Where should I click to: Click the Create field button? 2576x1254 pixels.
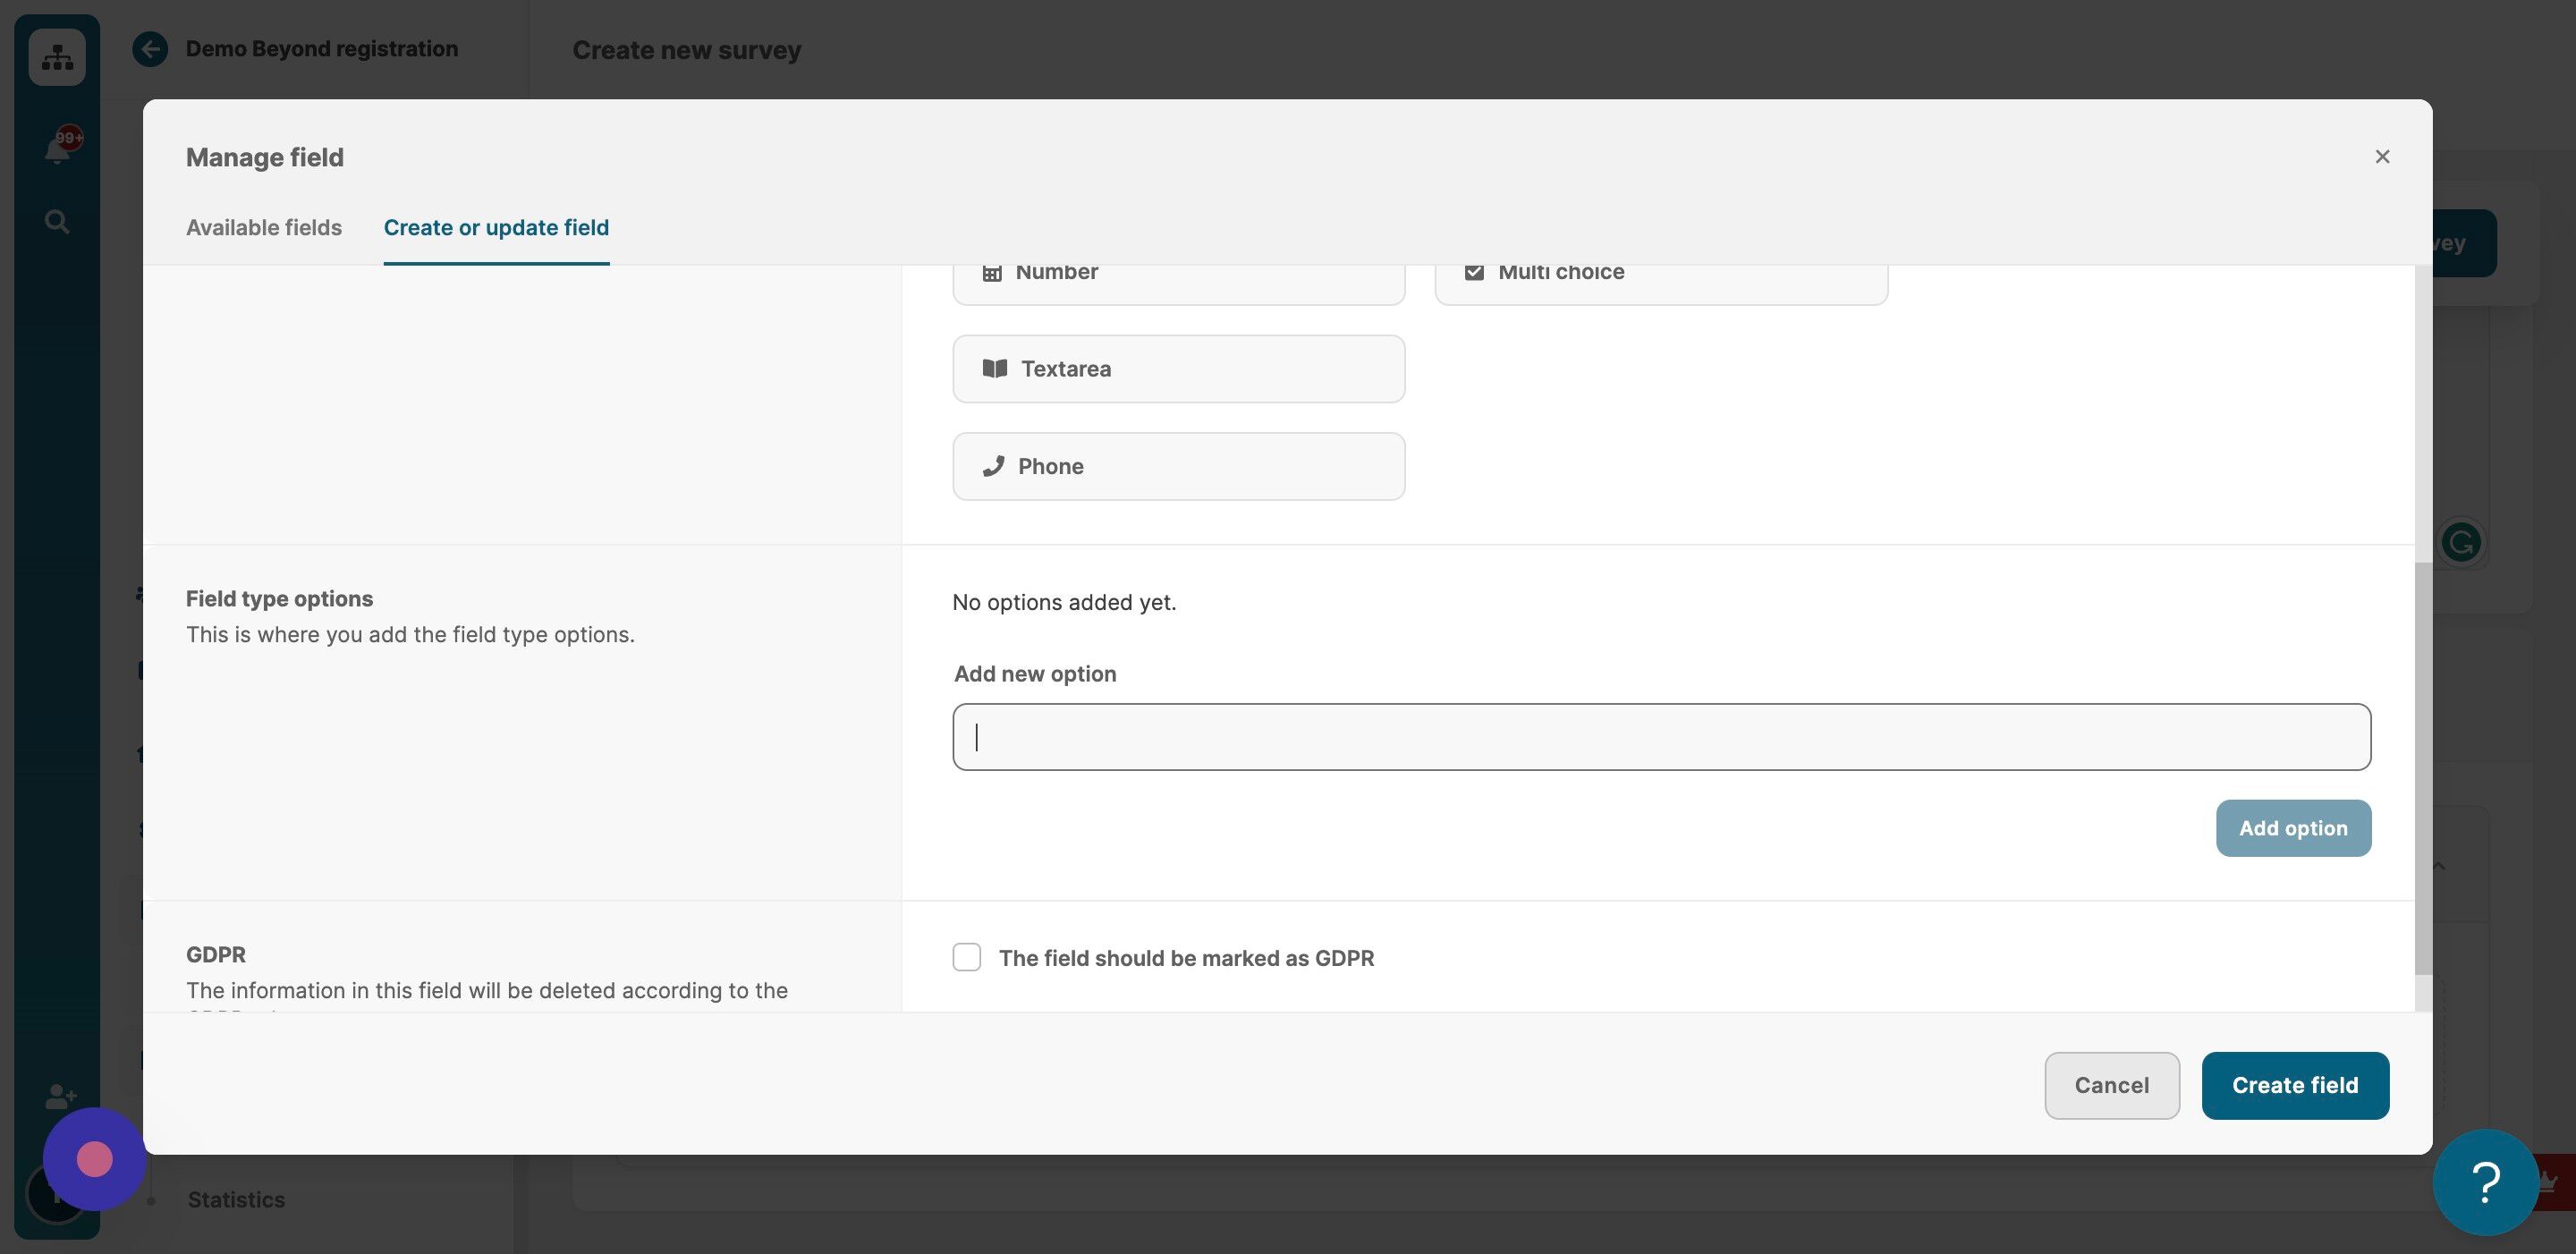(x=2295, y=1085)
